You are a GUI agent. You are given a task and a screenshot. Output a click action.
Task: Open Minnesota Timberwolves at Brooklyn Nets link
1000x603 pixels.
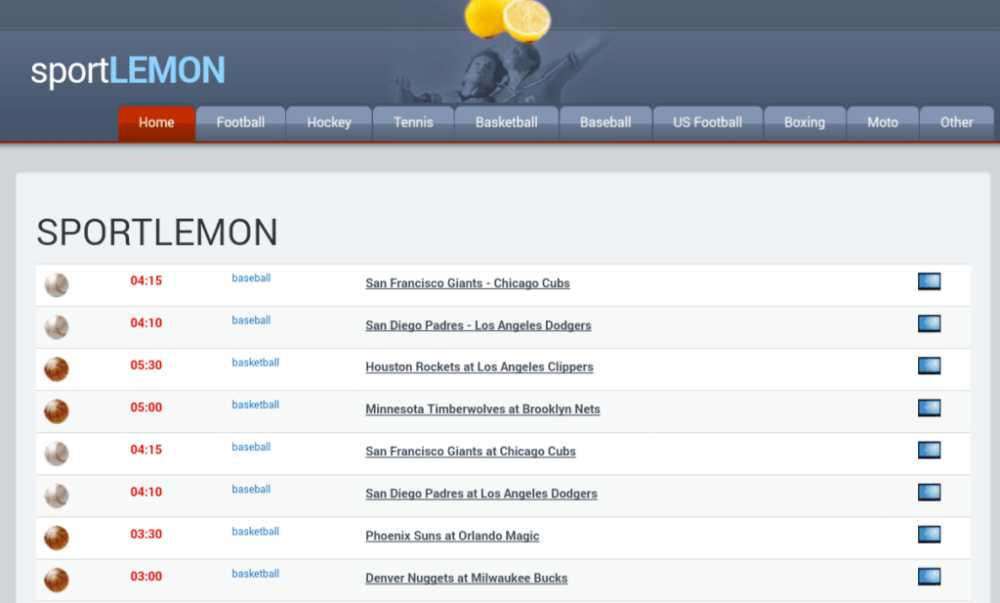483,409
